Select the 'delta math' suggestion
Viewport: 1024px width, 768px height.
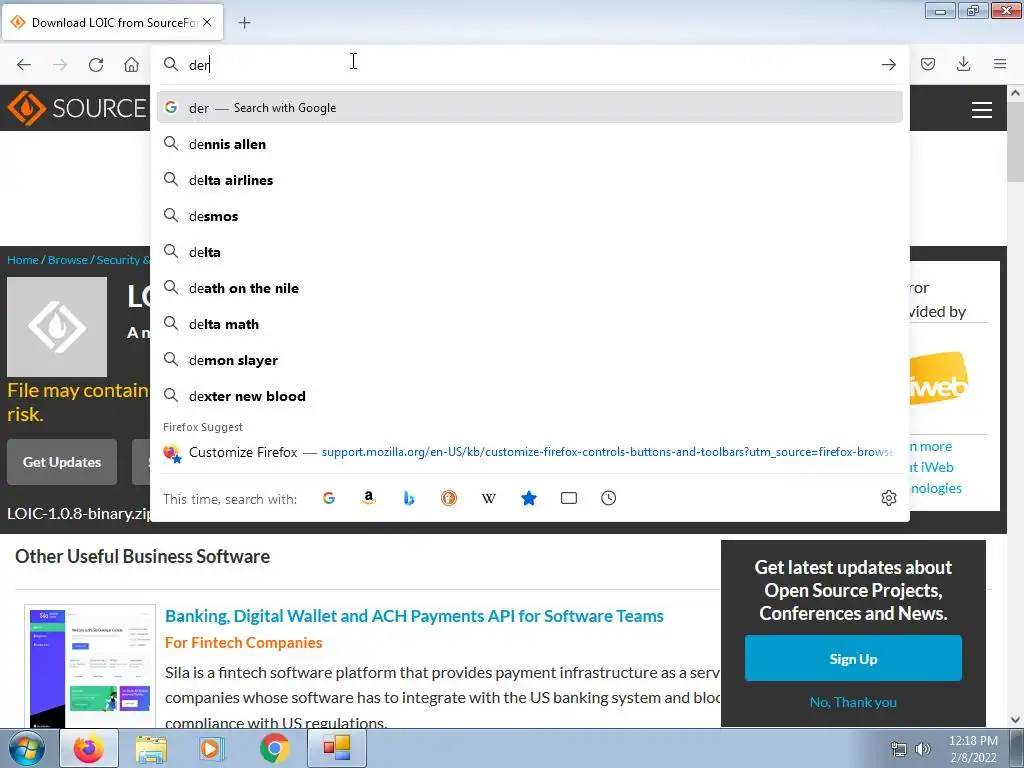coord(530,324)
